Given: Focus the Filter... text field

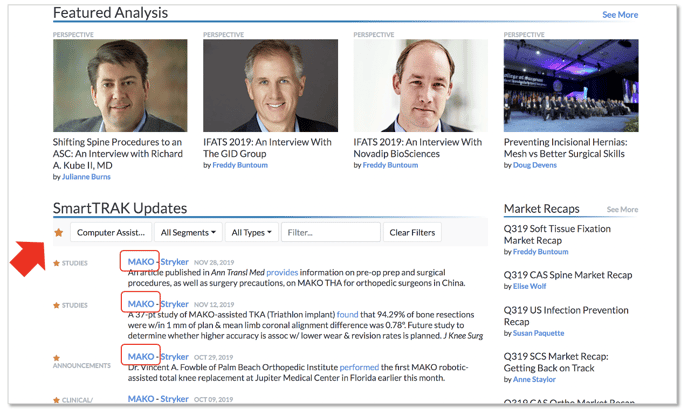Looking at the screenshot, I should pos(331,232).
